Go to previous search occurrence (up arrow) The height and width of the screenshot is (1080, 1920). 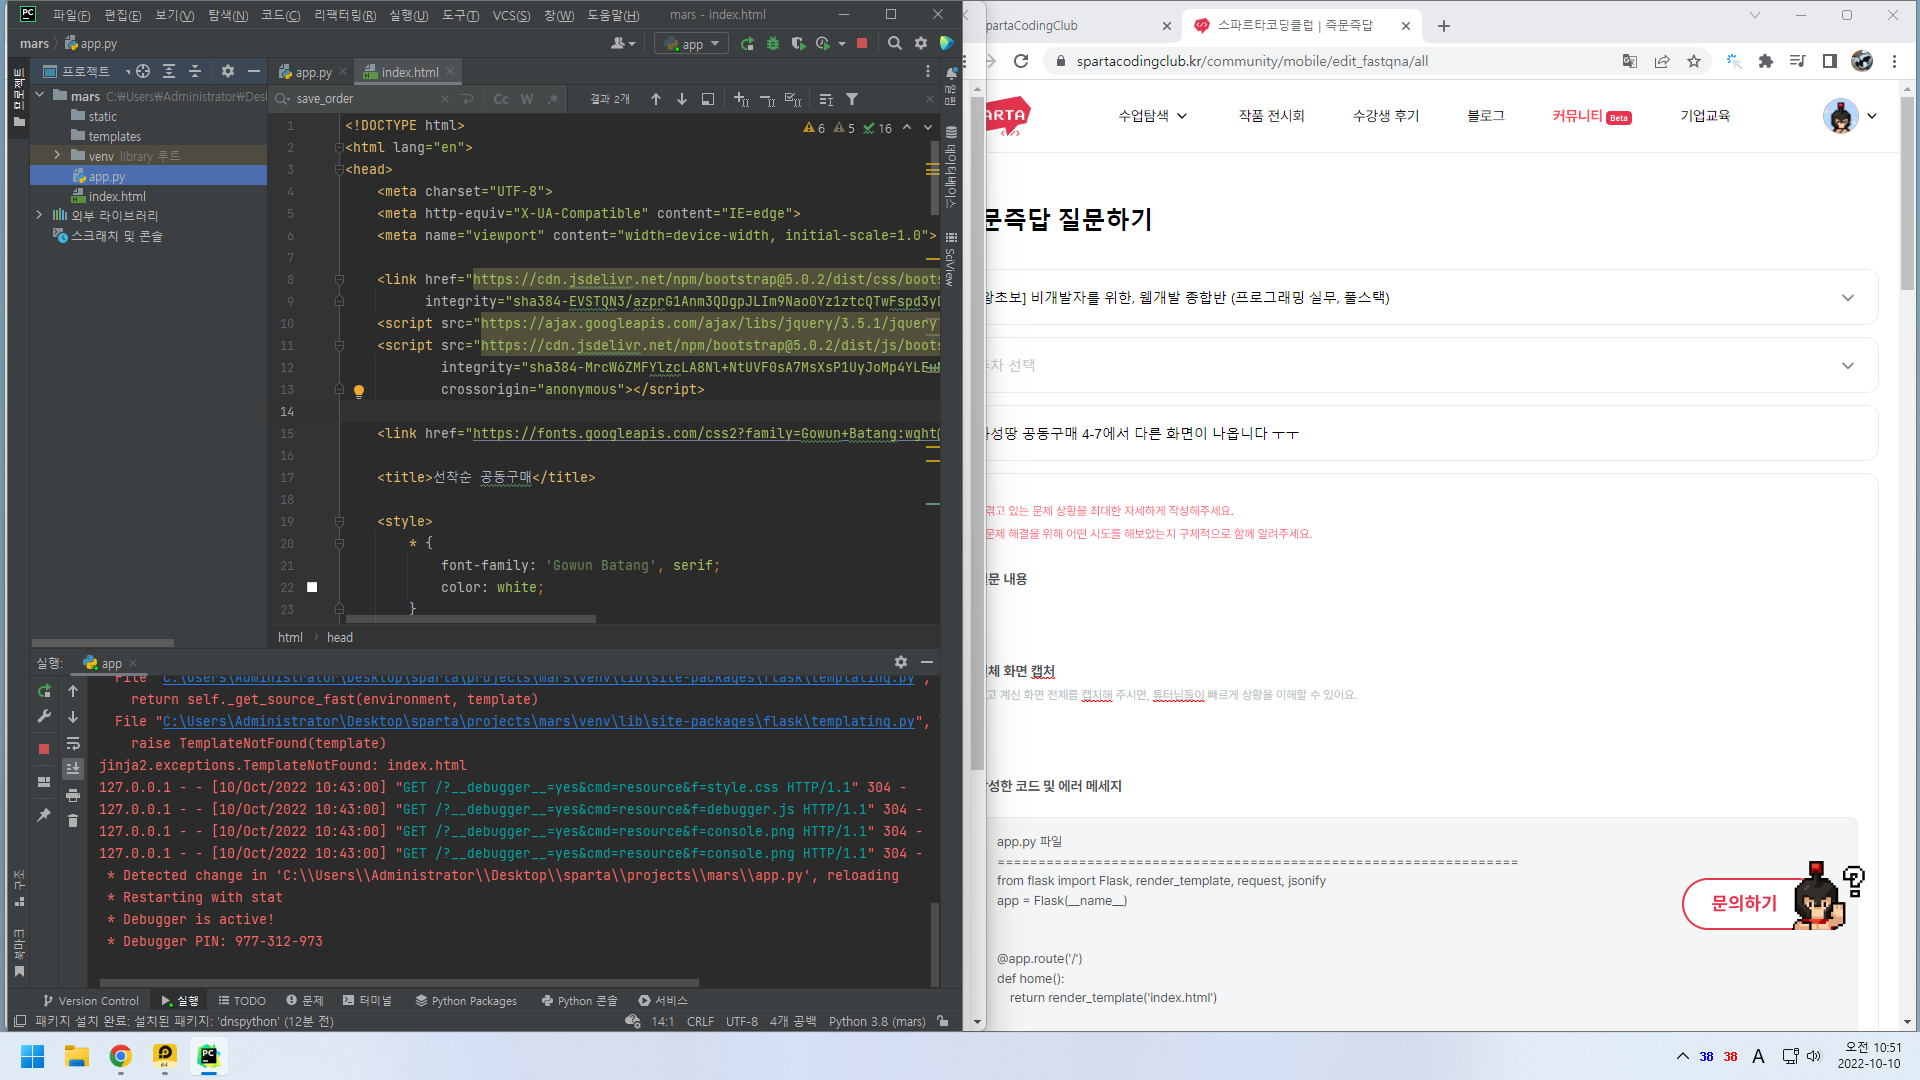[x=656, y=99]
